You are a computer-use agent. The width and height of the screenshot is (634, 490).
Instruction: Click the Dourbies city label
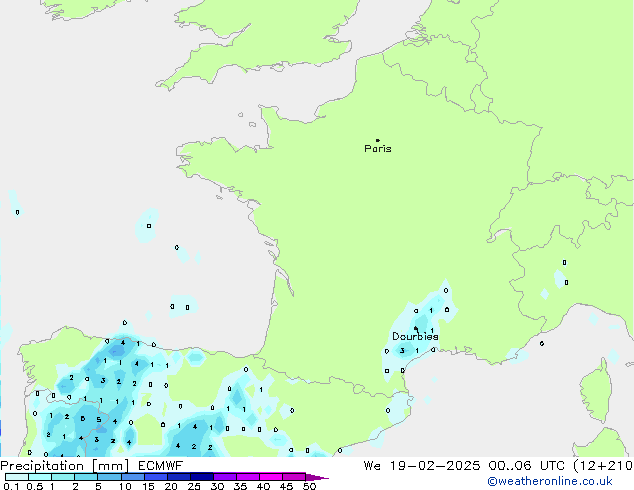415,336
